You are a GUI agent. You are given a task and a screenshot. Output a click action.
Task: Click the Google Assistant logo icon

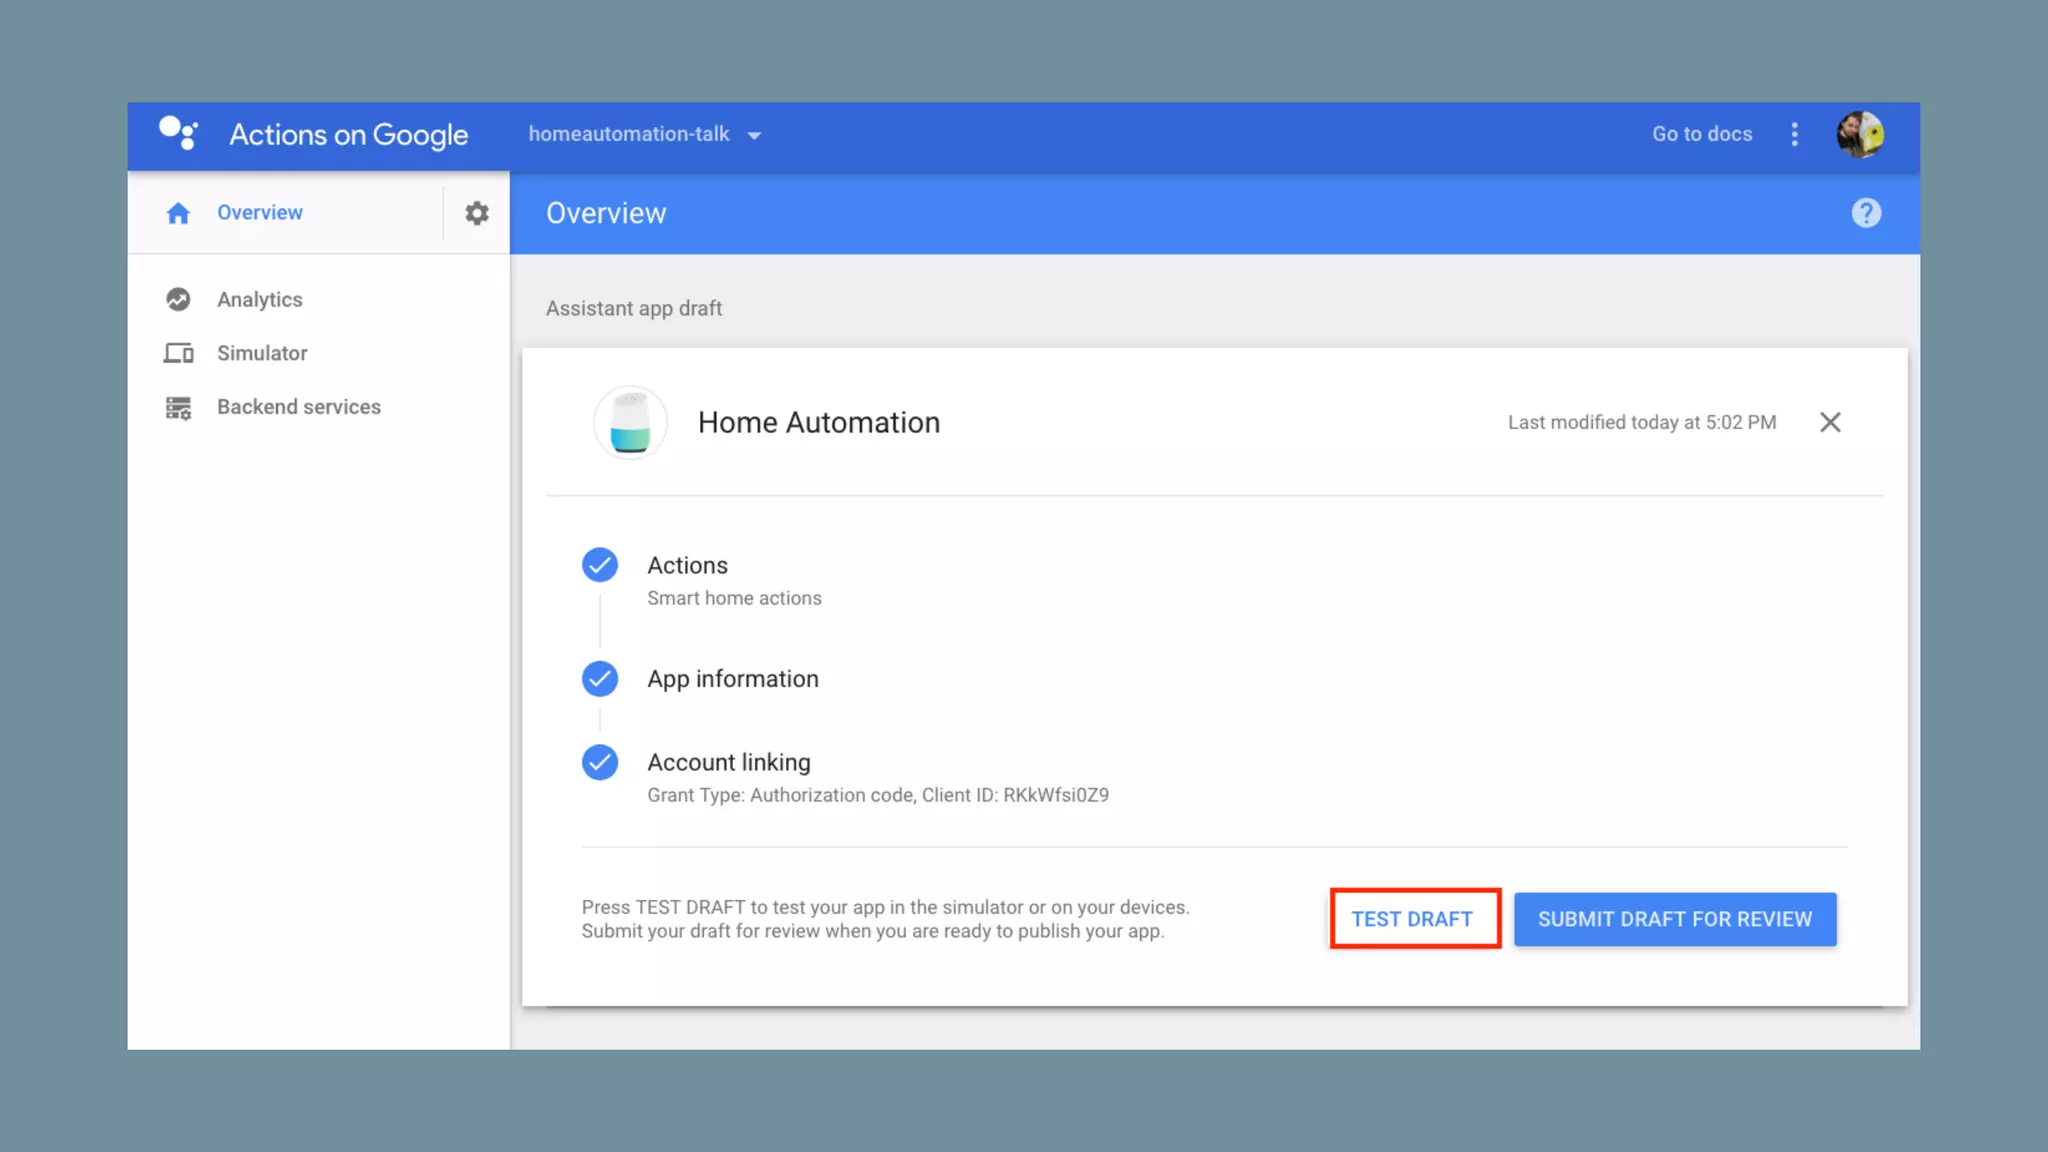point(179,133)
